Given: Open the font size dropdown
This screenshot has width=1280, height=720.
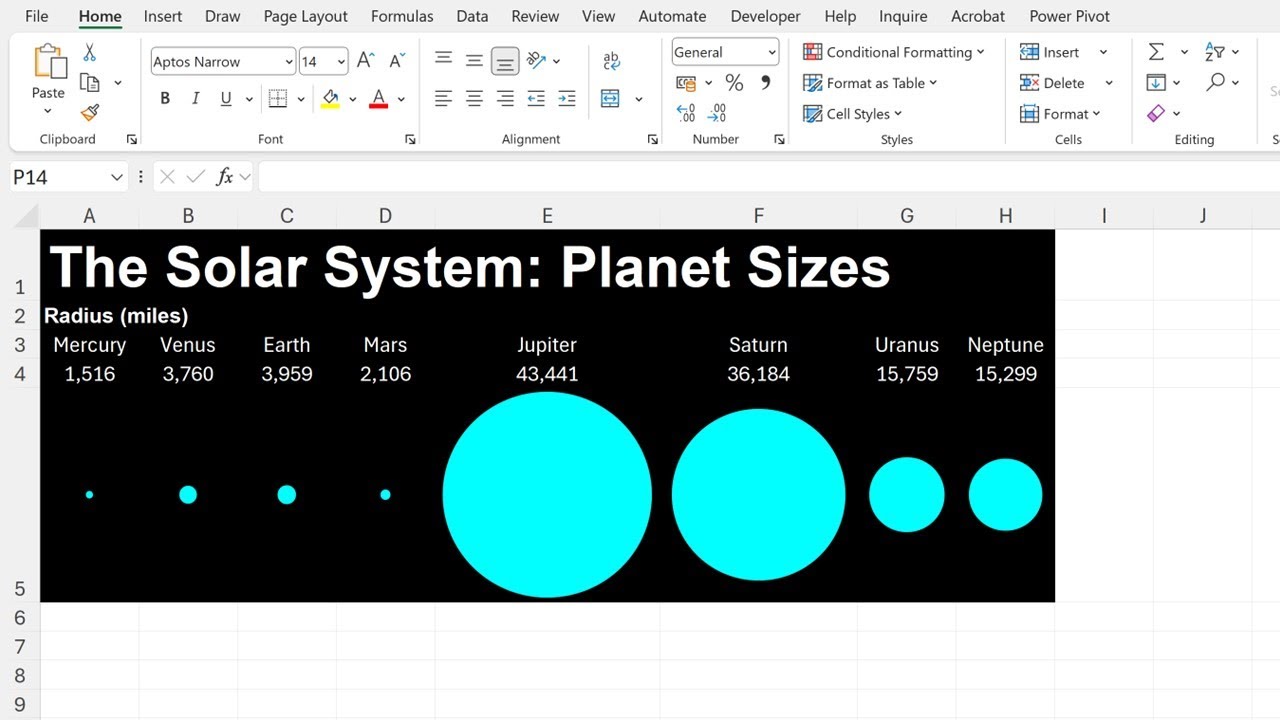Looking at the screenshot, I should coord(341,62).
